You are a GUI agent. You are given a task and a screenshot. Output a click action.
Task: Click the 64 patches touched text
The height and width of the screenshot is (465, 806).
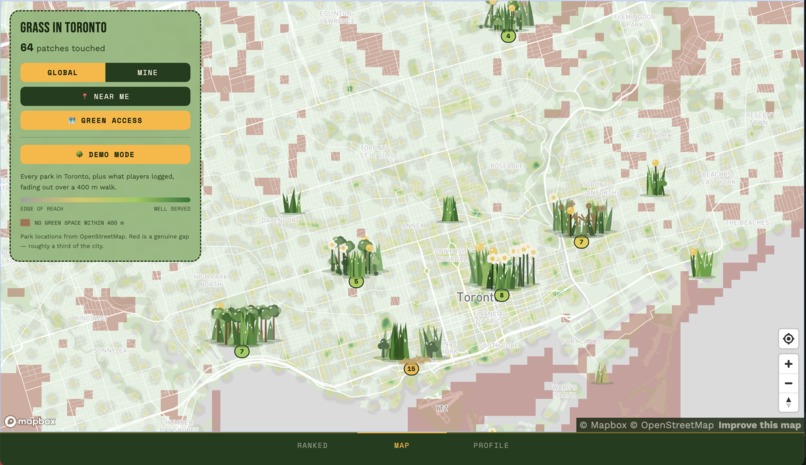[x=63, y=48]
